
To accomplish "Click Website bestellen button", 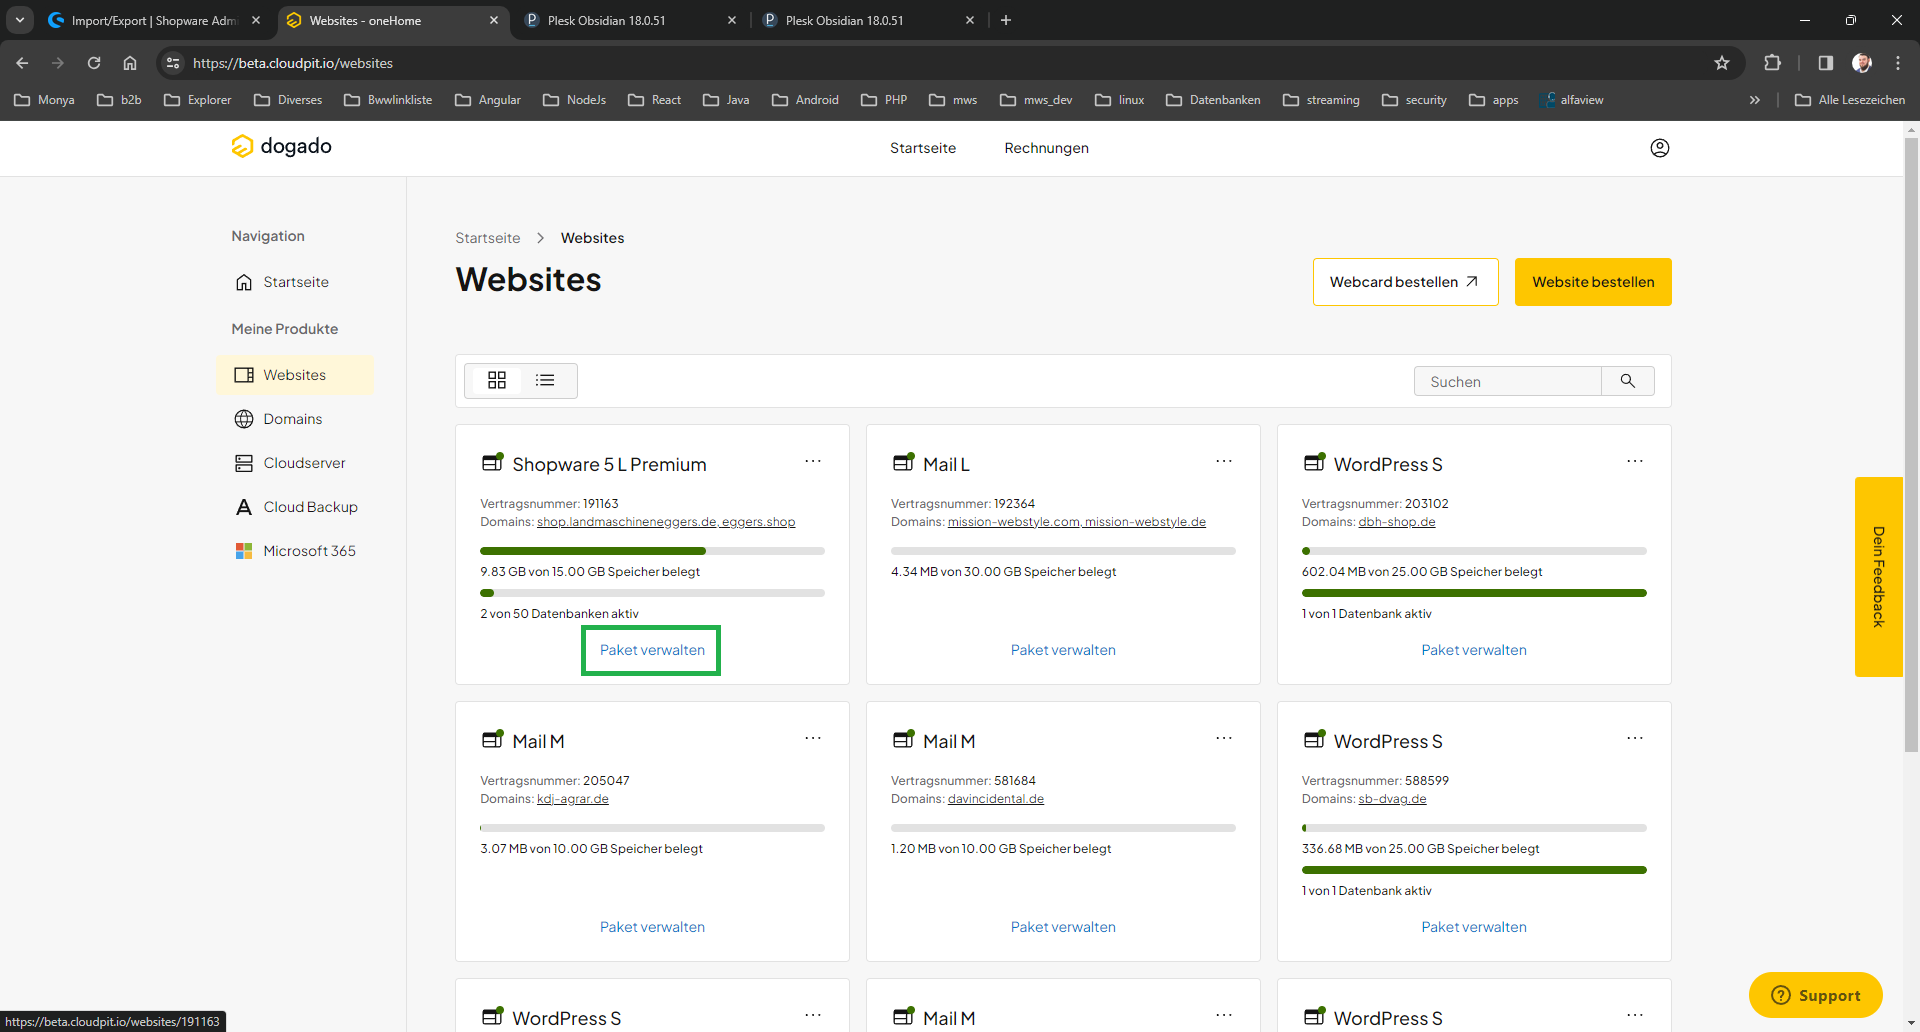I will pos(1592,282).
